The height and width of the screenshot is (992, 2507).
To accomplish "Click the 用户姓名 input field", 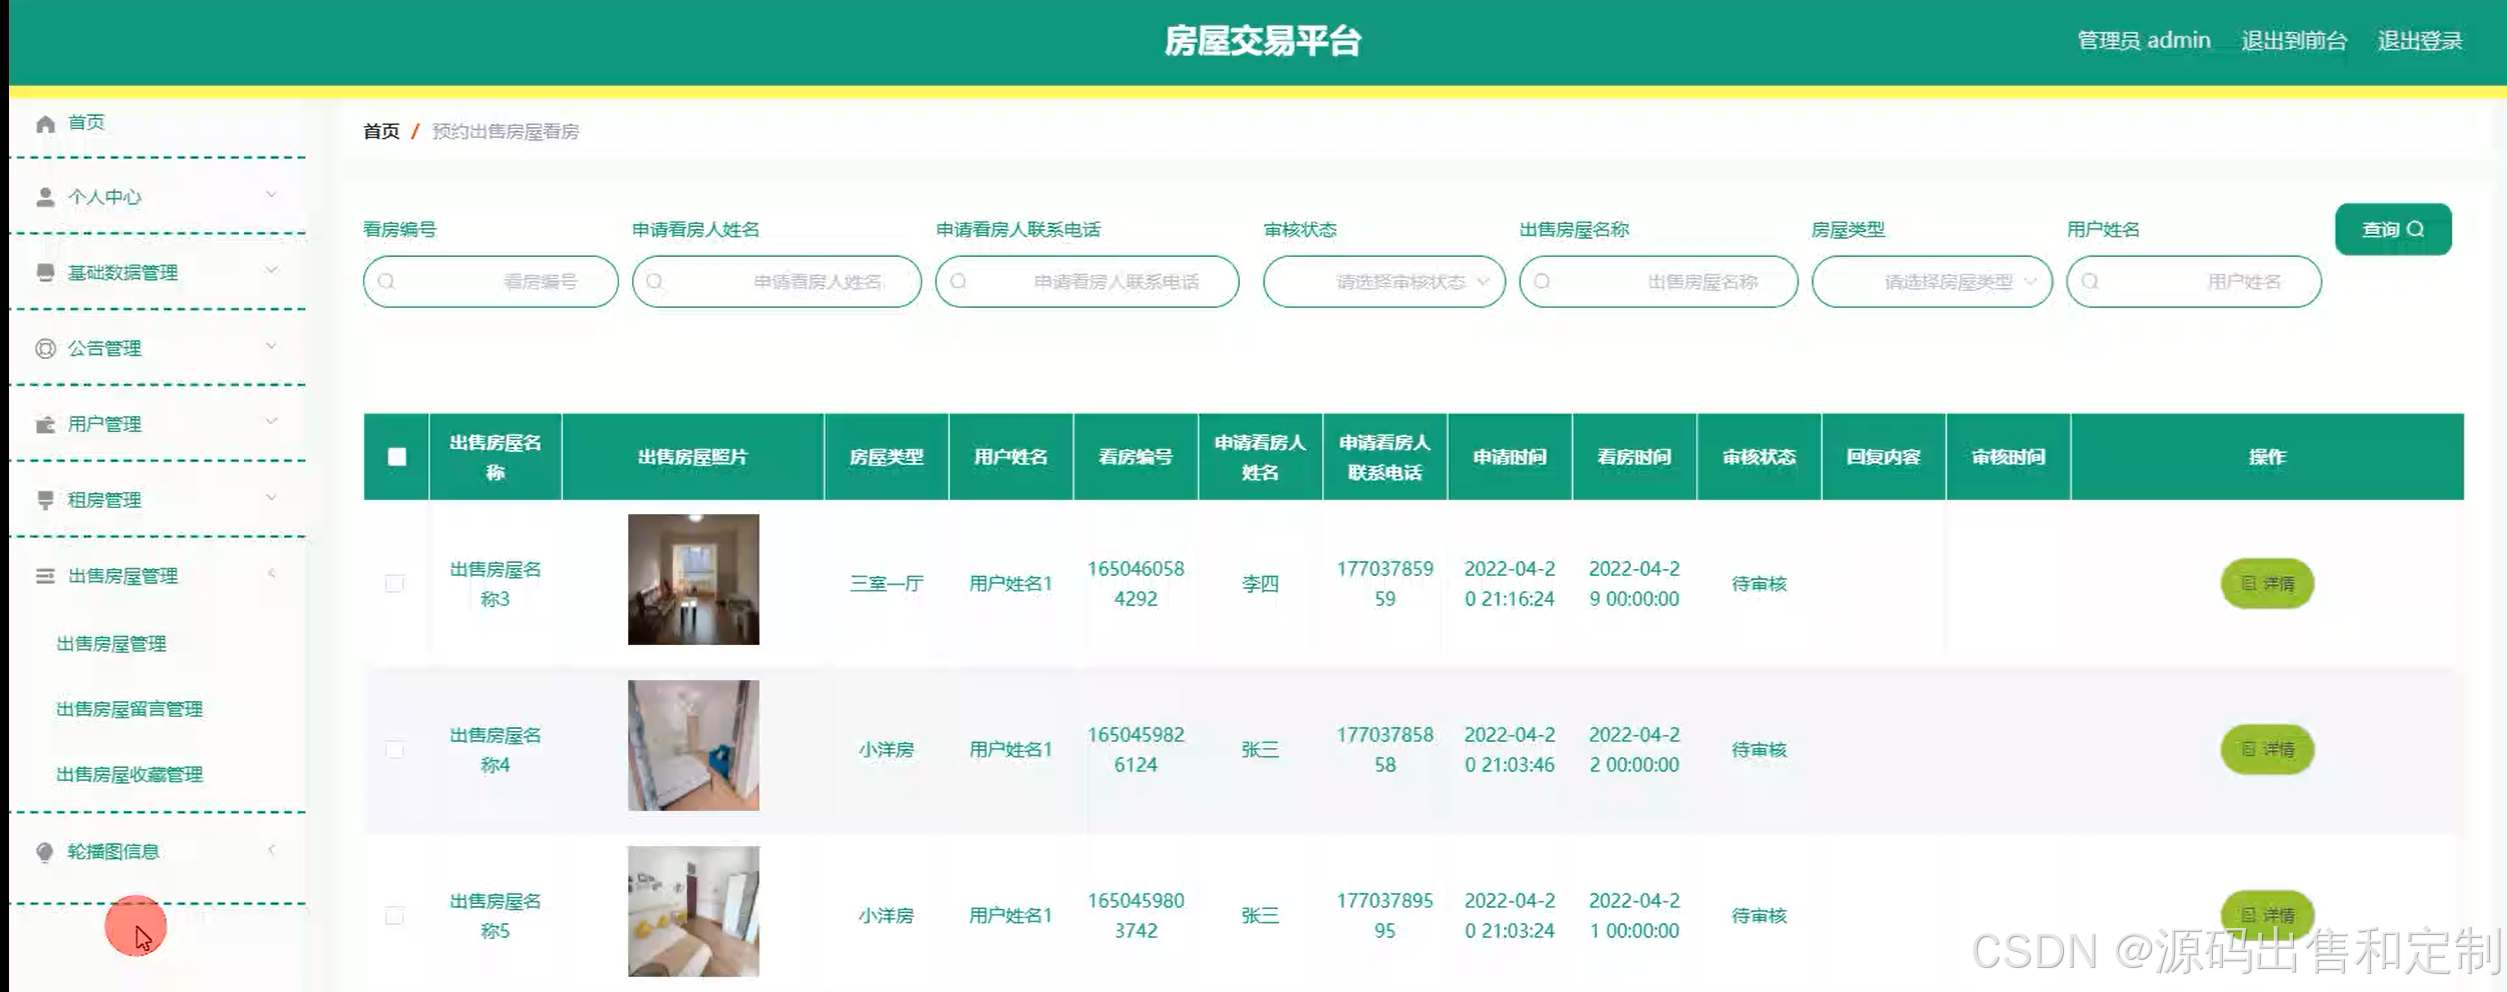I will 2192,281.
